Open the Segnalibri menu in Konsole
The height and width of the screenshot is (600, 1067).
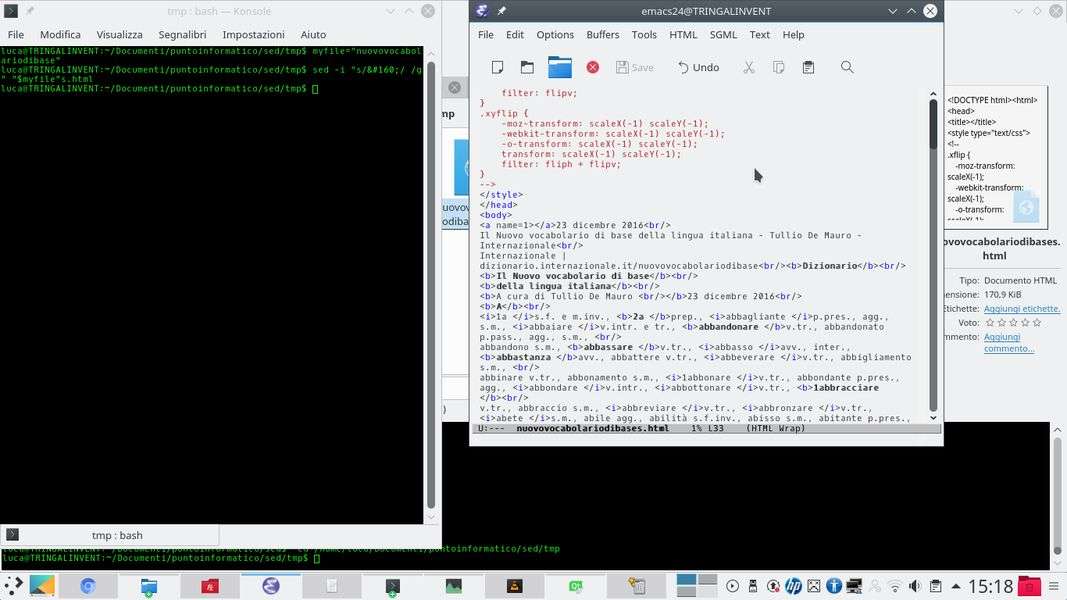click(182, 34)
